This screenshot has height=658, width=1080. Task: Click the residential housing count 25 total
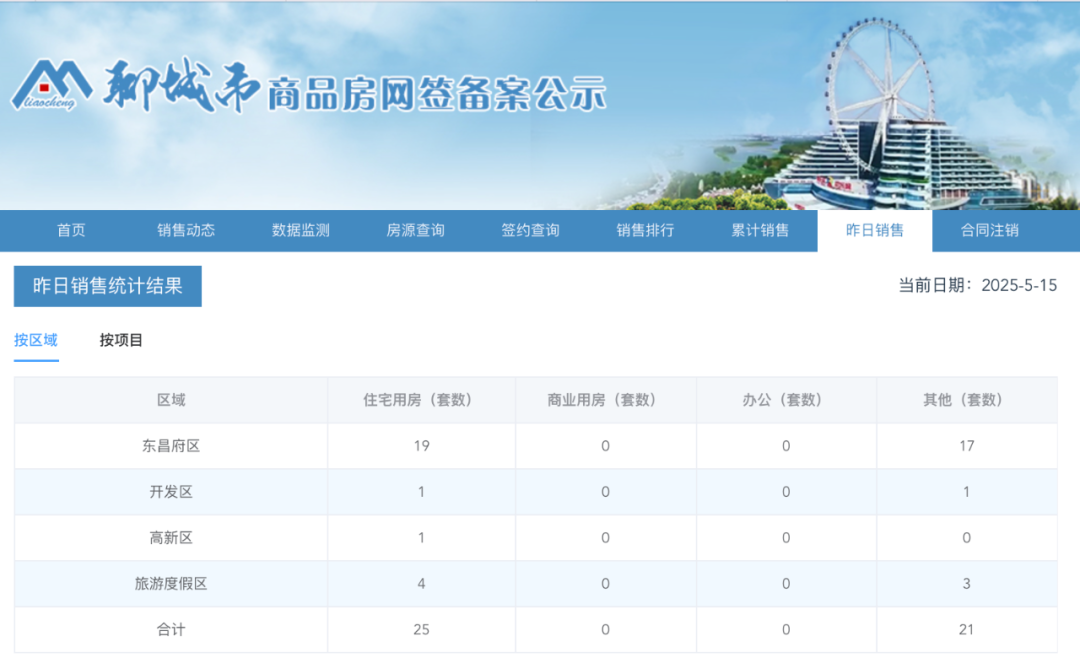tap(421, 630)
